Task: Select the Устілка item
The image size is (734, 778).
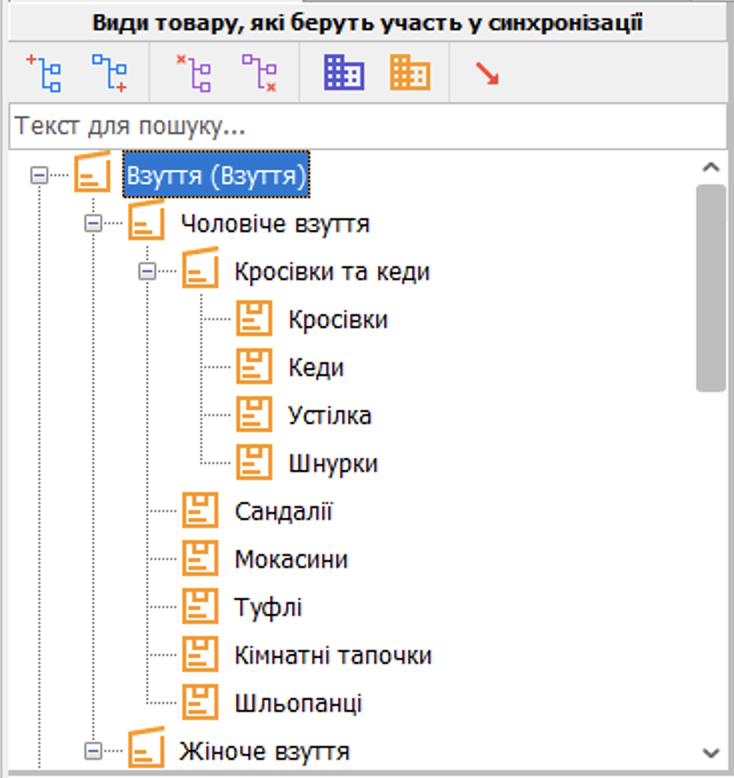Action: coord(330,415)
